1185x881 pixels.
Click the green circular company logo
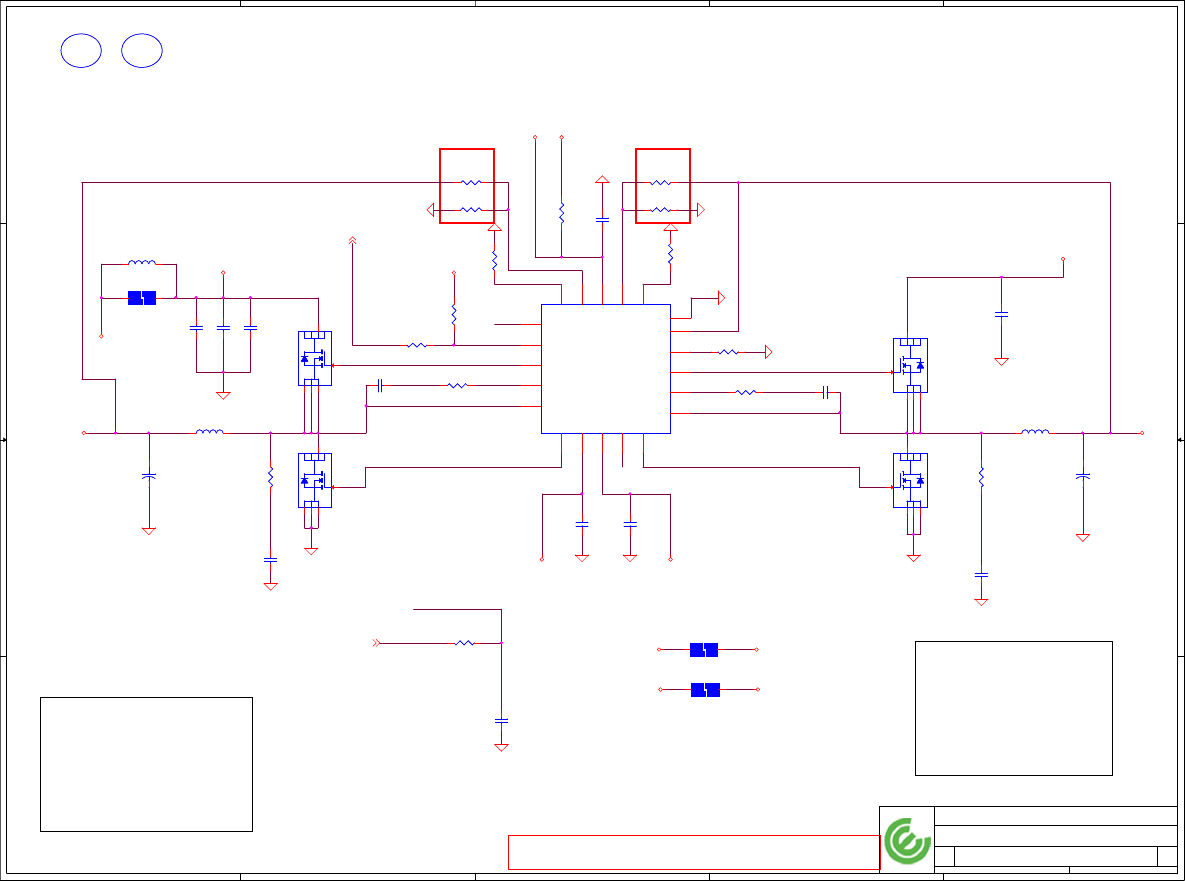907,840
